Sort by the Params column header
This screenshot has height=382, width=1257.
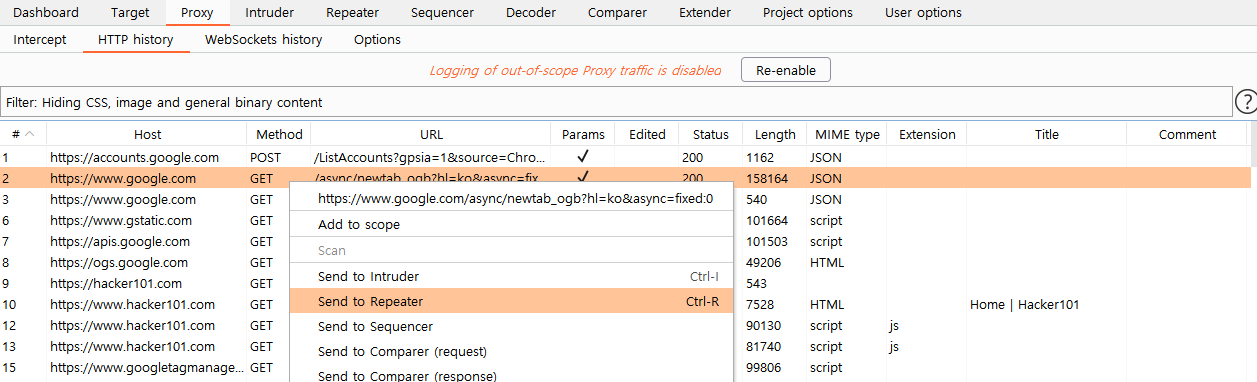pyautogui.click(x=583, y=134)
